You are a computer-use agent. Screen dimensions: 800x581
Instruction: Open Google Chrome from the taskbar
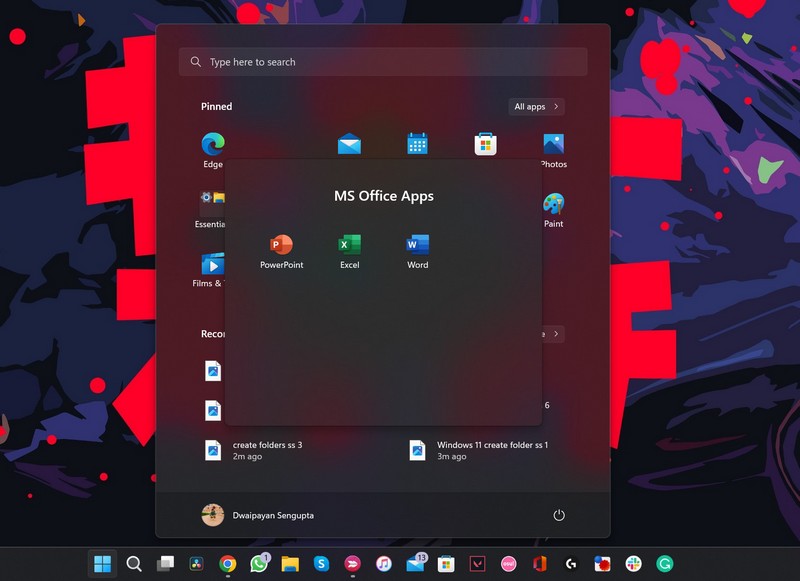pos(228,564)
